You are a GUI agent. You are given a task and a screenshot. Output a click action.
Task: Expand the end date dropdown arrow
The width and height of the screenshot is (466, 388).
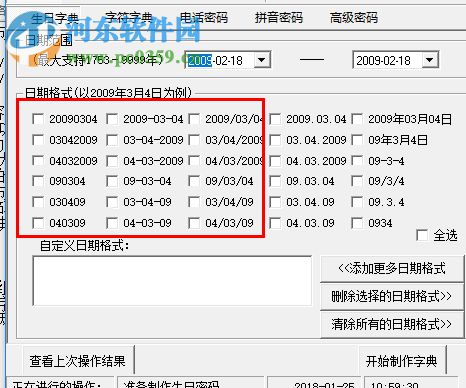point(430,60)
